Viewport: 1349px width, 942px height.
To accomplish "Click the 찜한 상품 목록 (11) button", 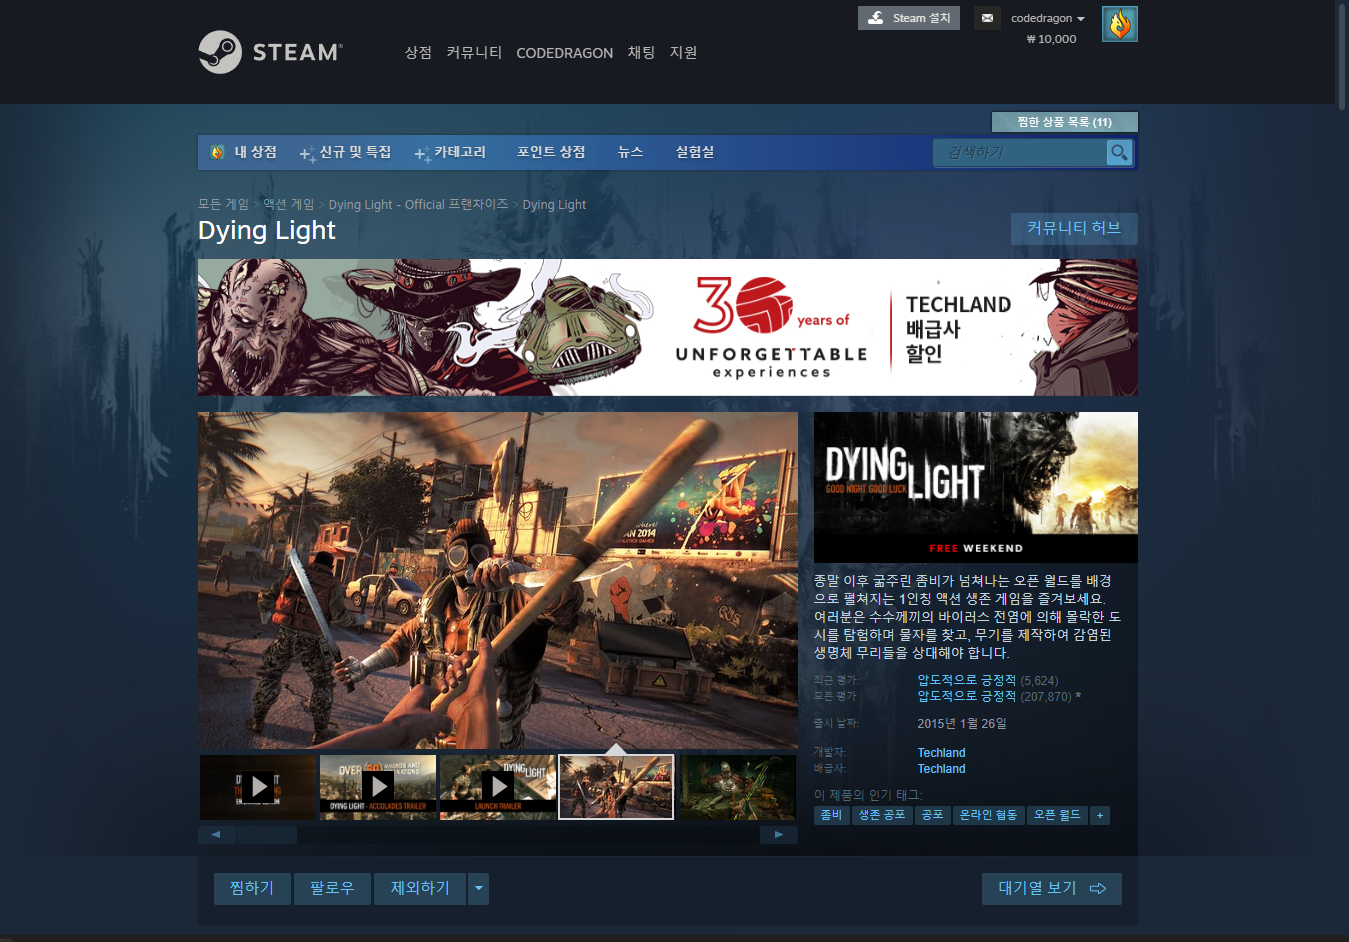I will [x=1064, y=122].
